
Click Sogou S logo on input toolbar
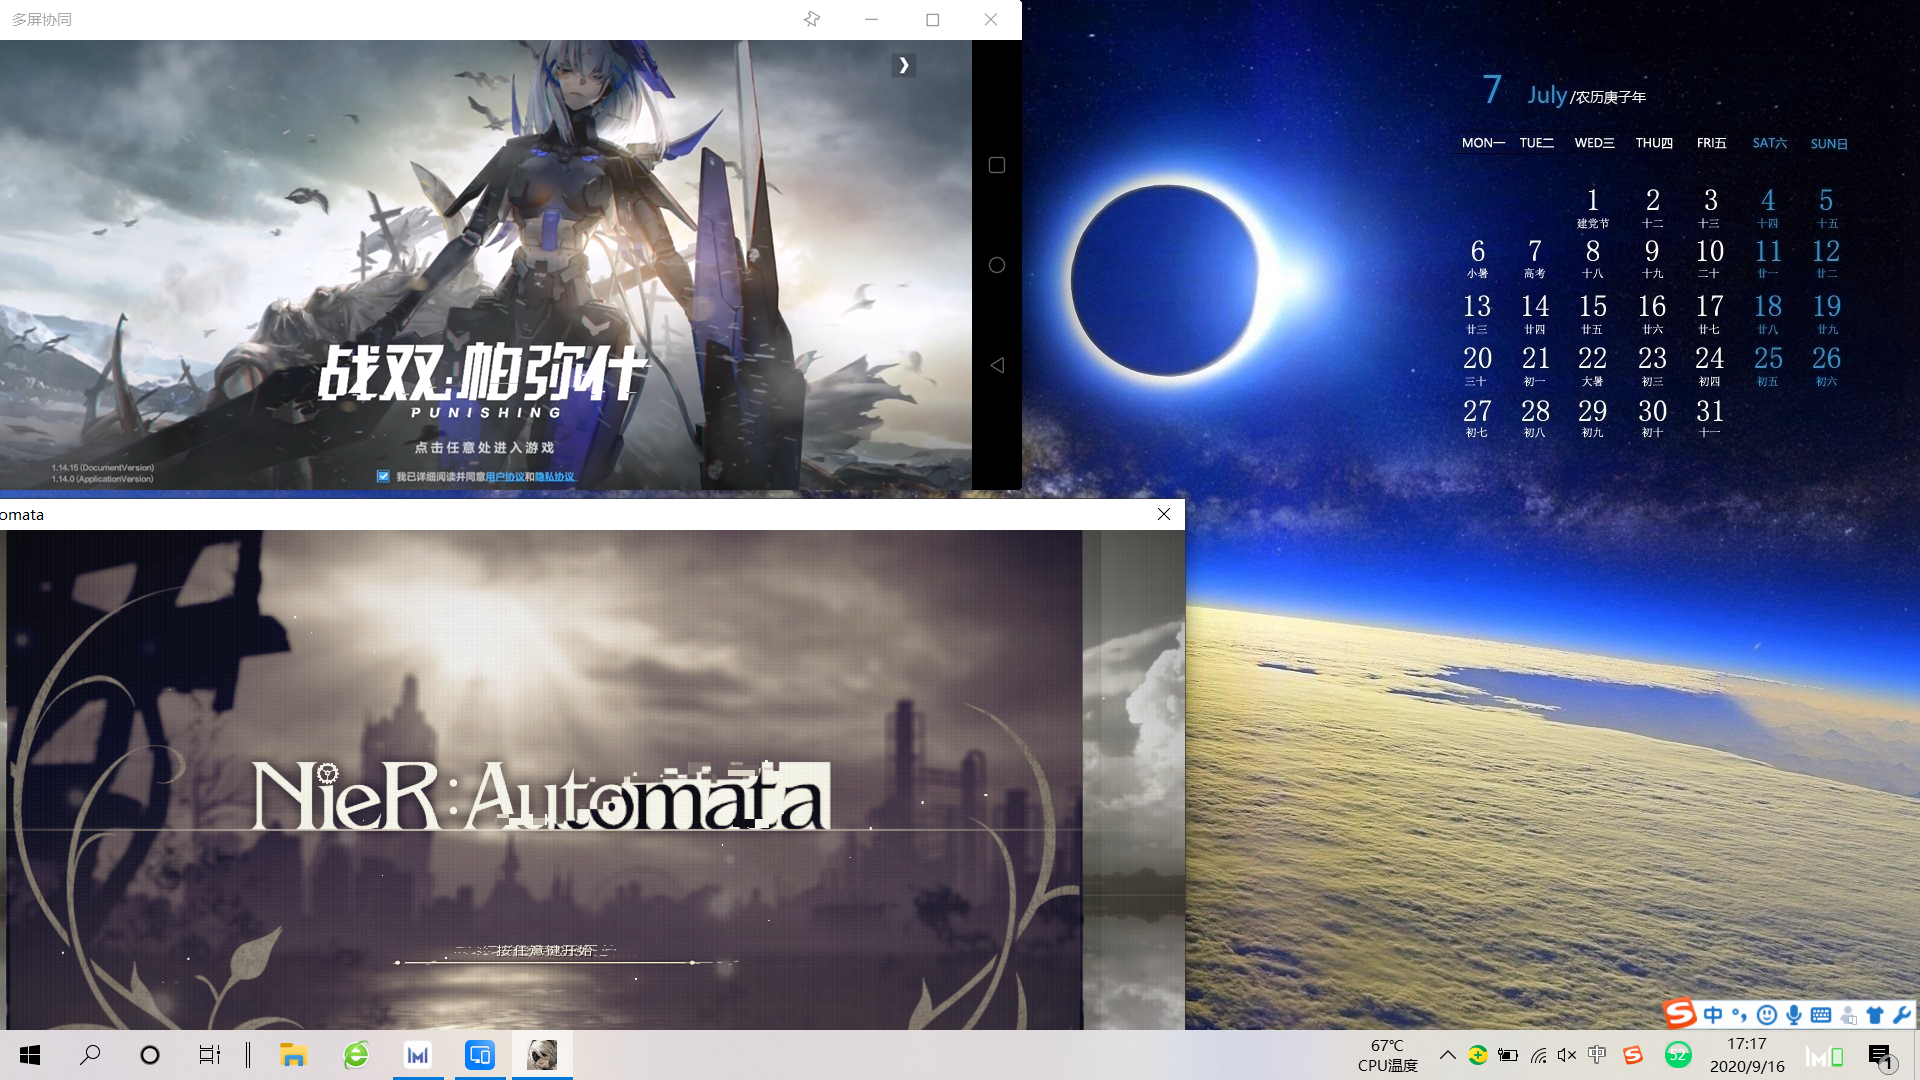pyautogui.click(x=1680, y=1014)
